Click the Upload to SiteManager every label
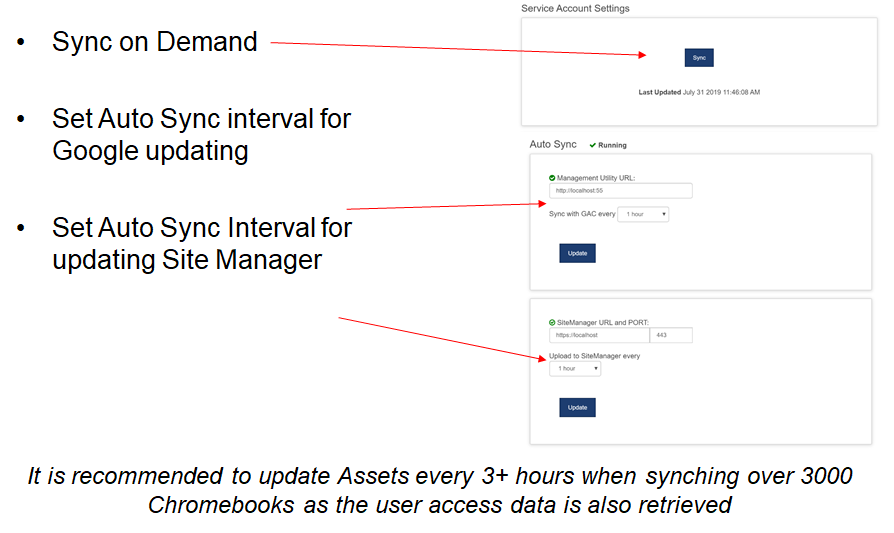The width and height of the screenshot is (894, 533). (x=594, y=355)
